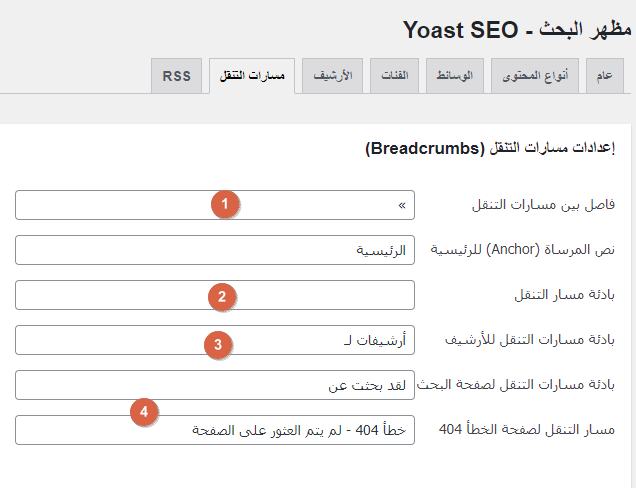Click the archive prefix field أرشيفات لـ

pos(215,340)
